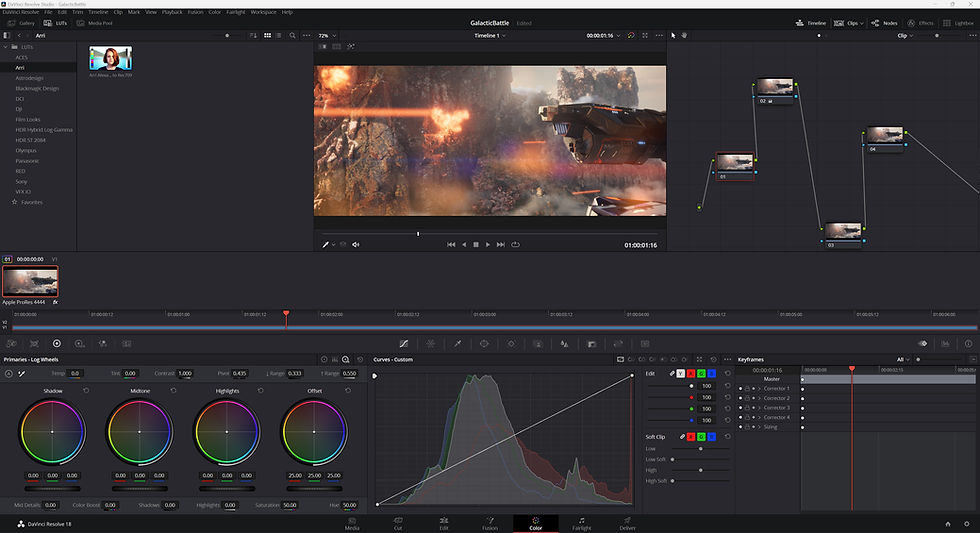Open the viewer timecode 00:00:01:16 dropdown

coord(603,36)
